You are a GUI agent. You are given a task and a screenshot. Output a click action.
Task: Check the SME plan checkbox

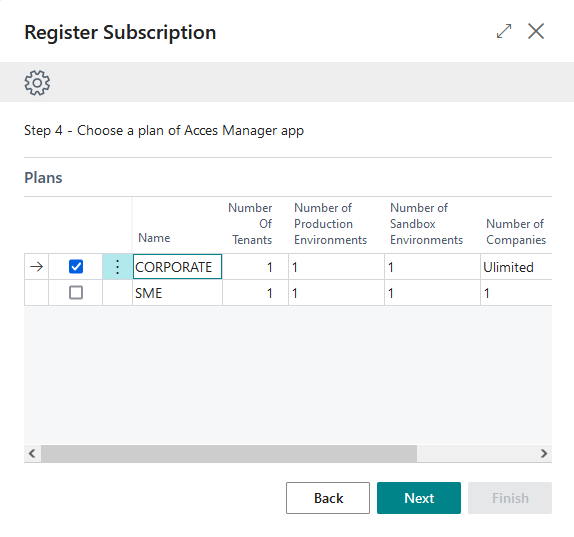coord(76,292)
